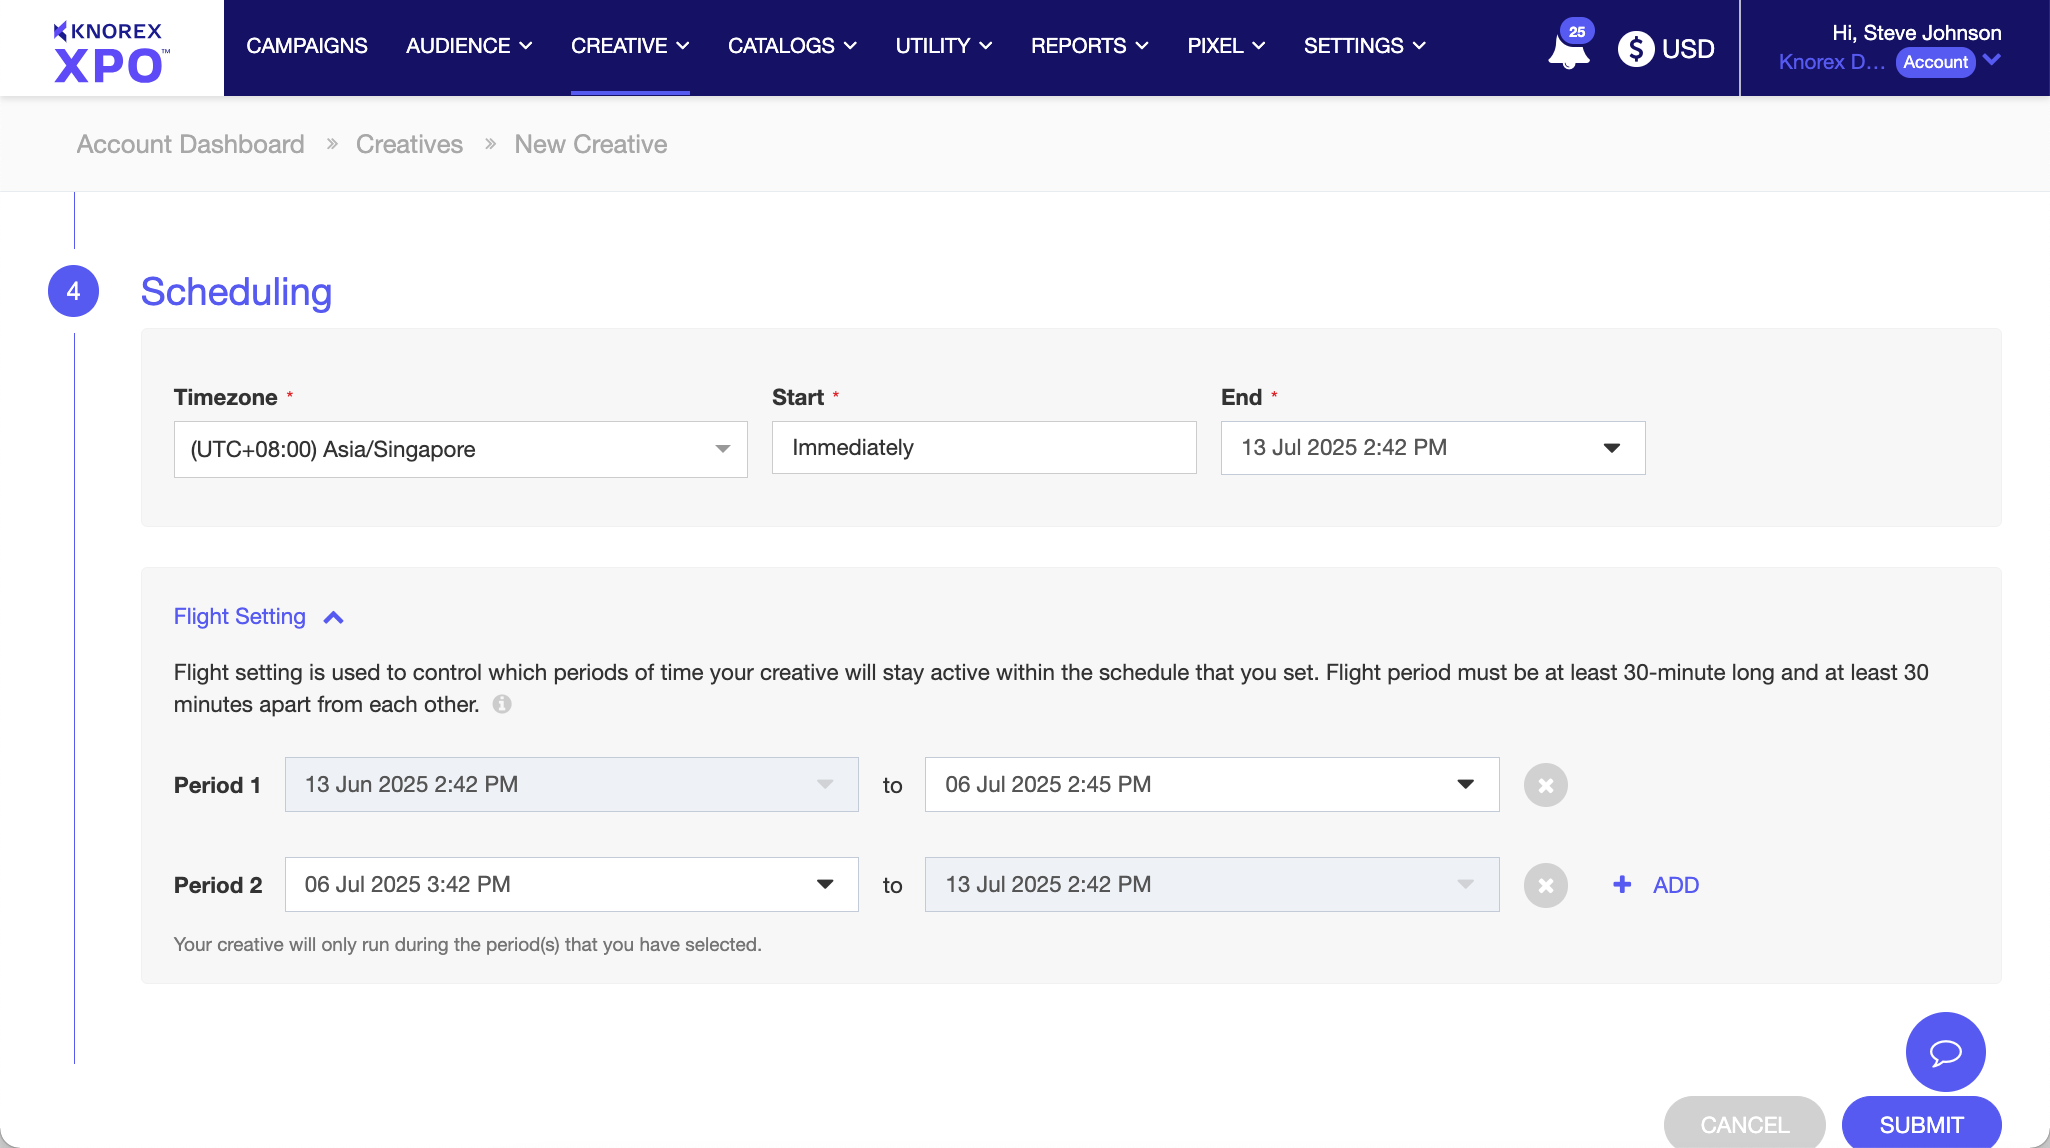Click the Start Immediately field
The height and width of the screenshot is (1148, 2050).
point(983,448)
